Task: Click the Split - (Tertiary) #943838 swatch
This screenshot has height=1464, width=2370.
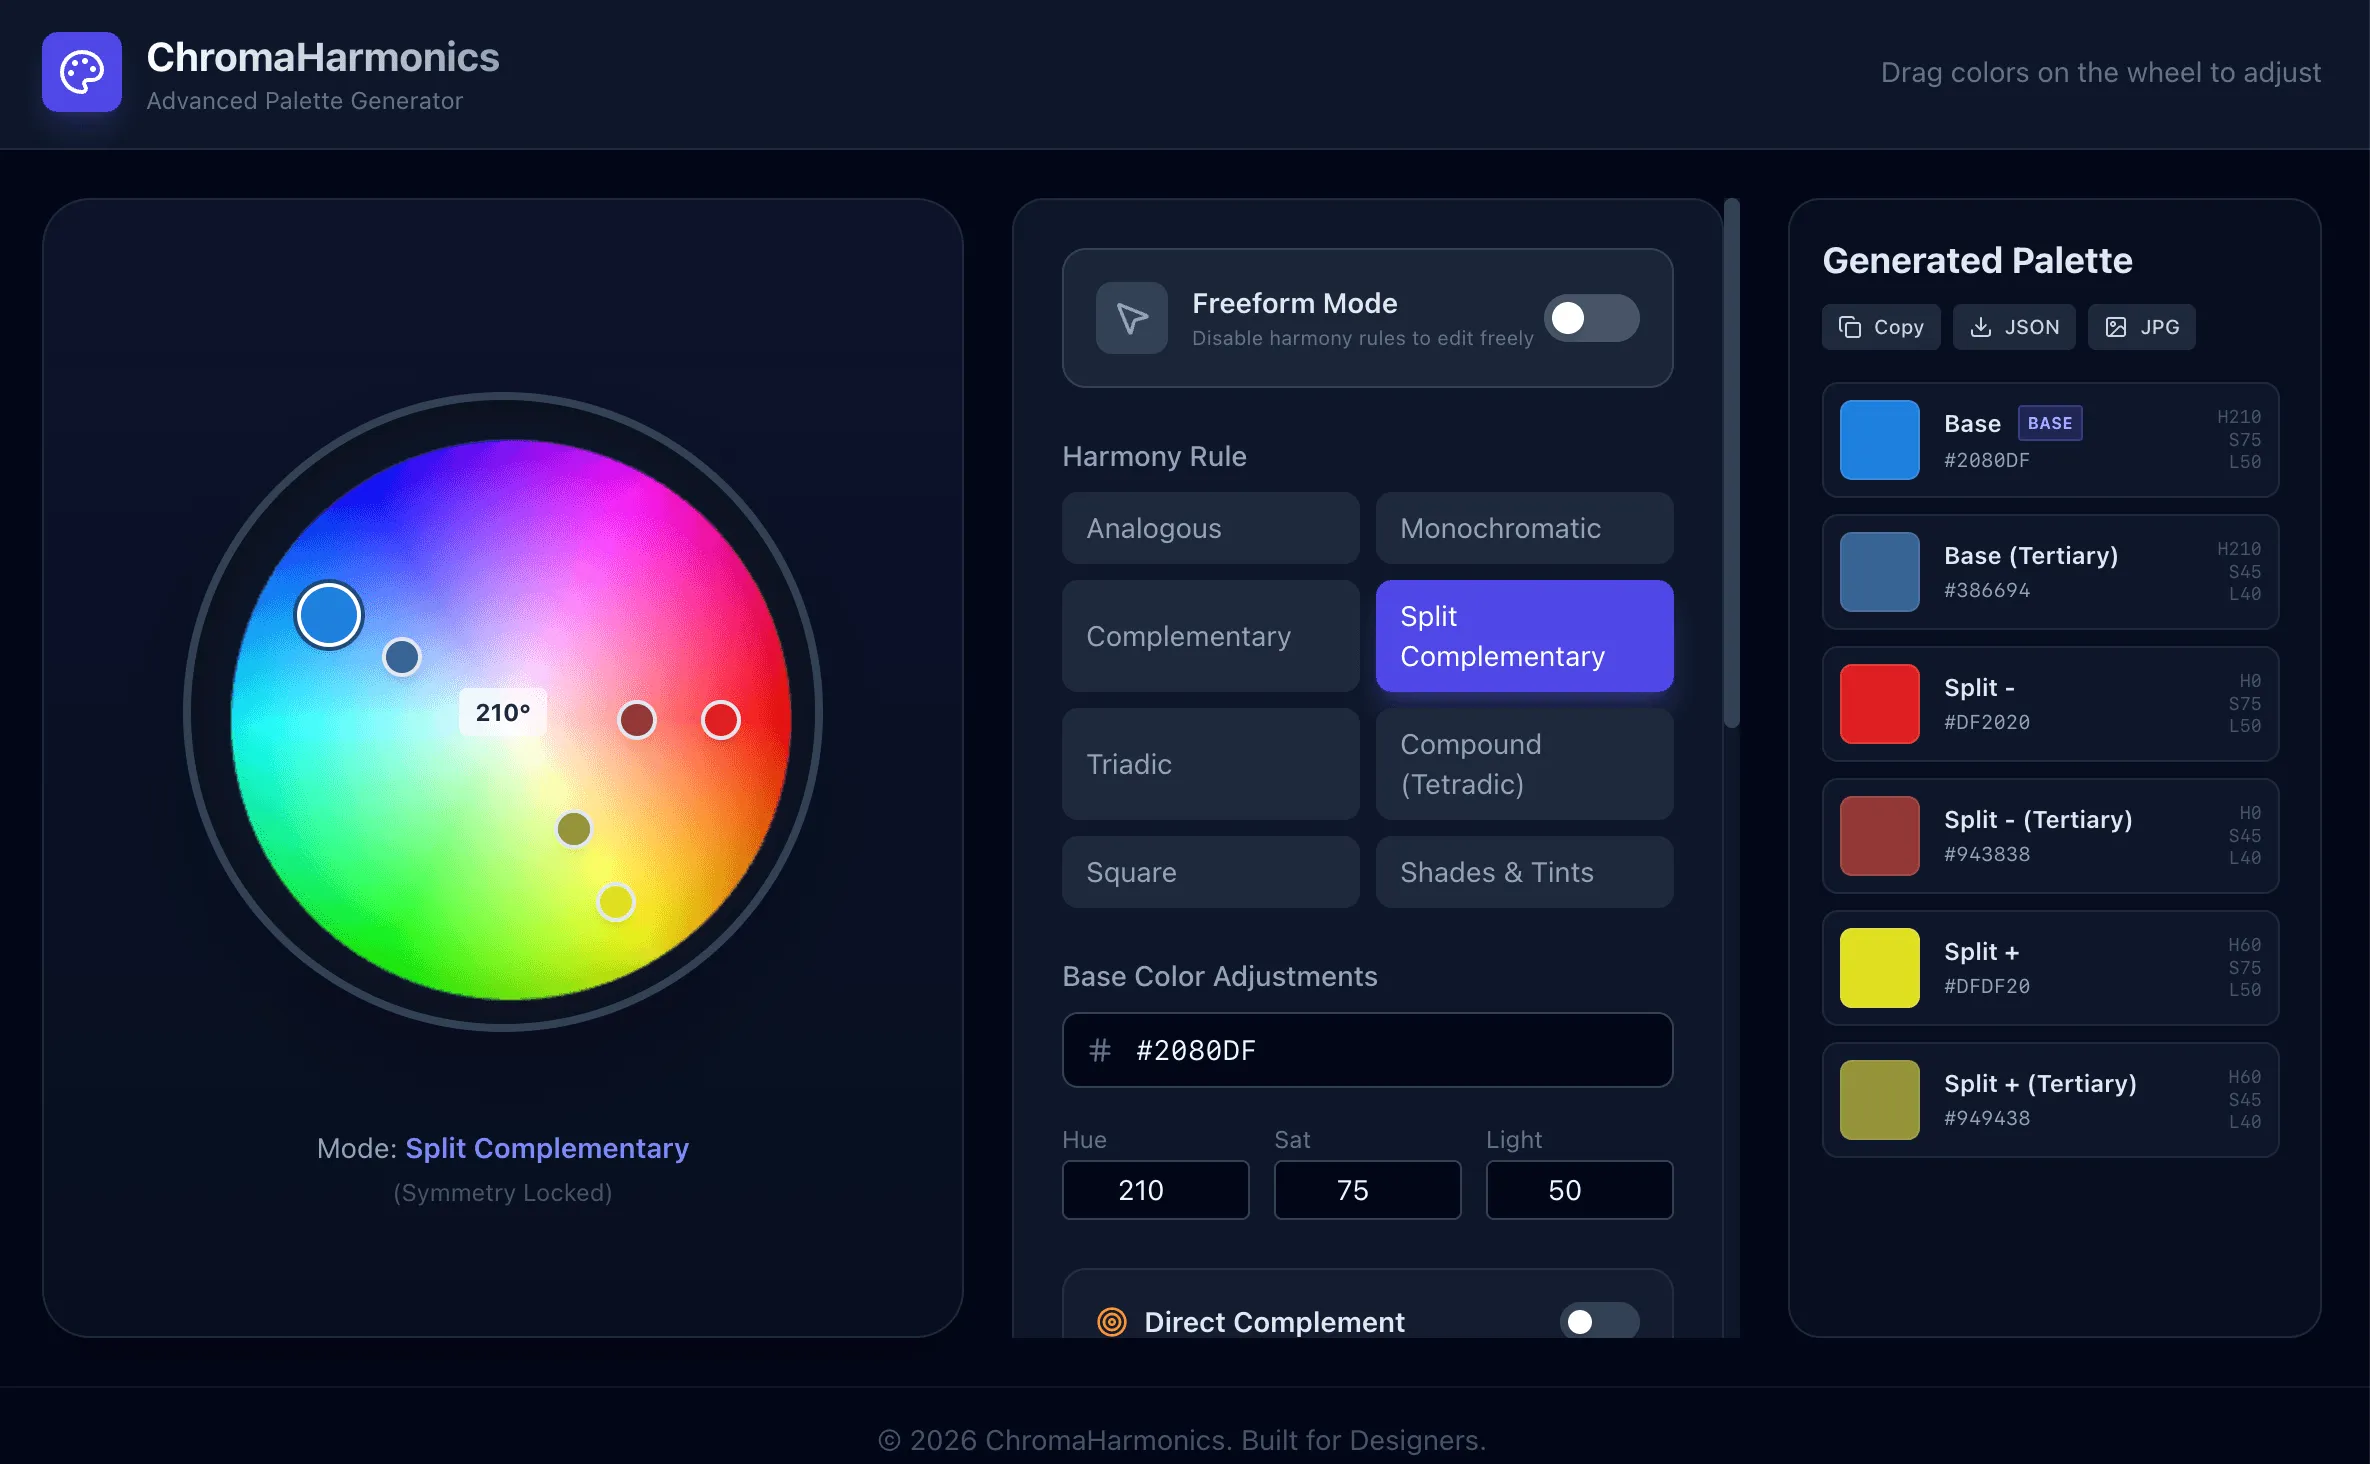Action: pyautogui.click(x=1880, y=836)
